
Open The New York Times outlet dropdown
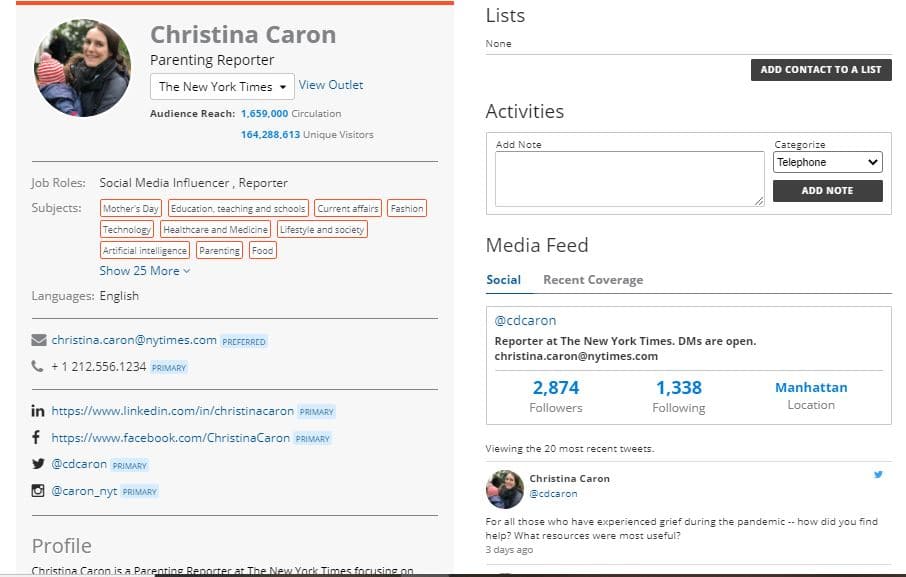pyautogui.click(x=222, y=87)
